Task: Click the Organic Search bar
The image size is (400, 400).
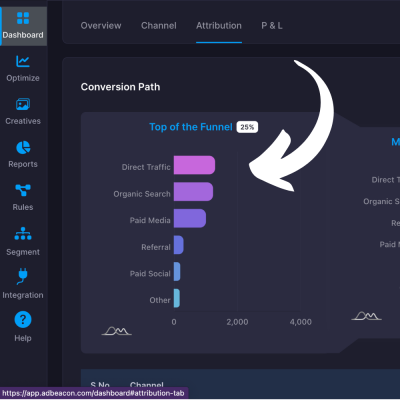Action: coord(193,192)
